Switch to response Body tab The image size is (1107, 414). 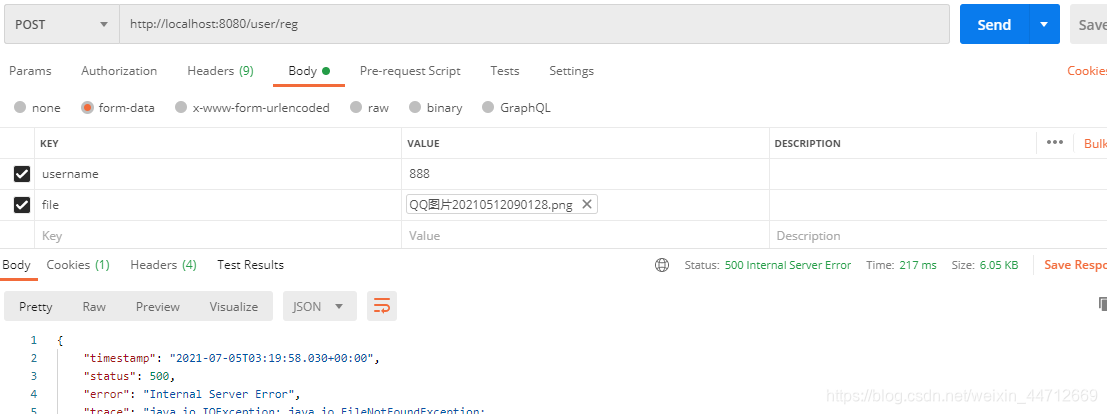[x=16, y=265]
